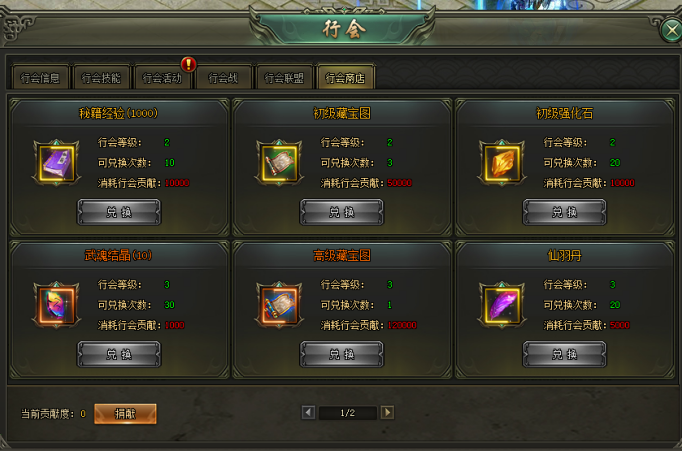Switch to the 行会联盟 tab
This screenshot has height=451, width=682.
pyautogui.click(x=284, y=77)
